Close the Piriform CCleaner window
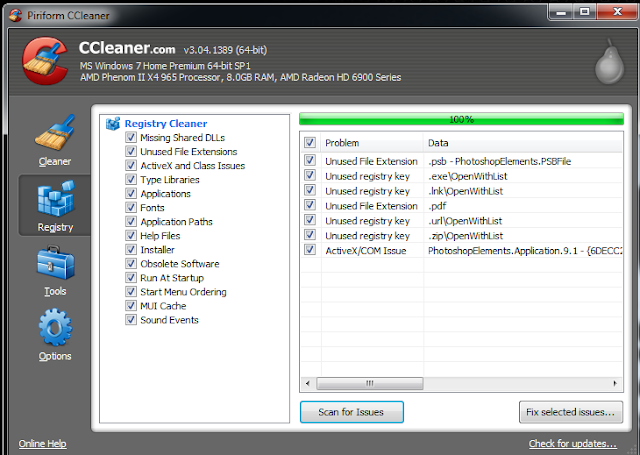640x455 pixels. click(618, 12)
